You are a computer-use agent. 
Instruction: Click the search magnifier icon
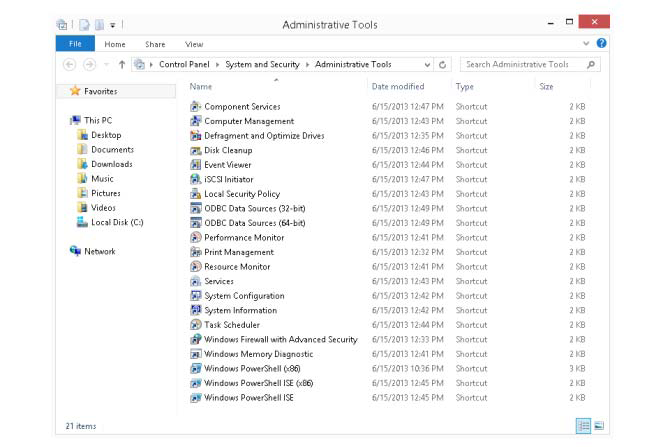click(x=591, y=65)
